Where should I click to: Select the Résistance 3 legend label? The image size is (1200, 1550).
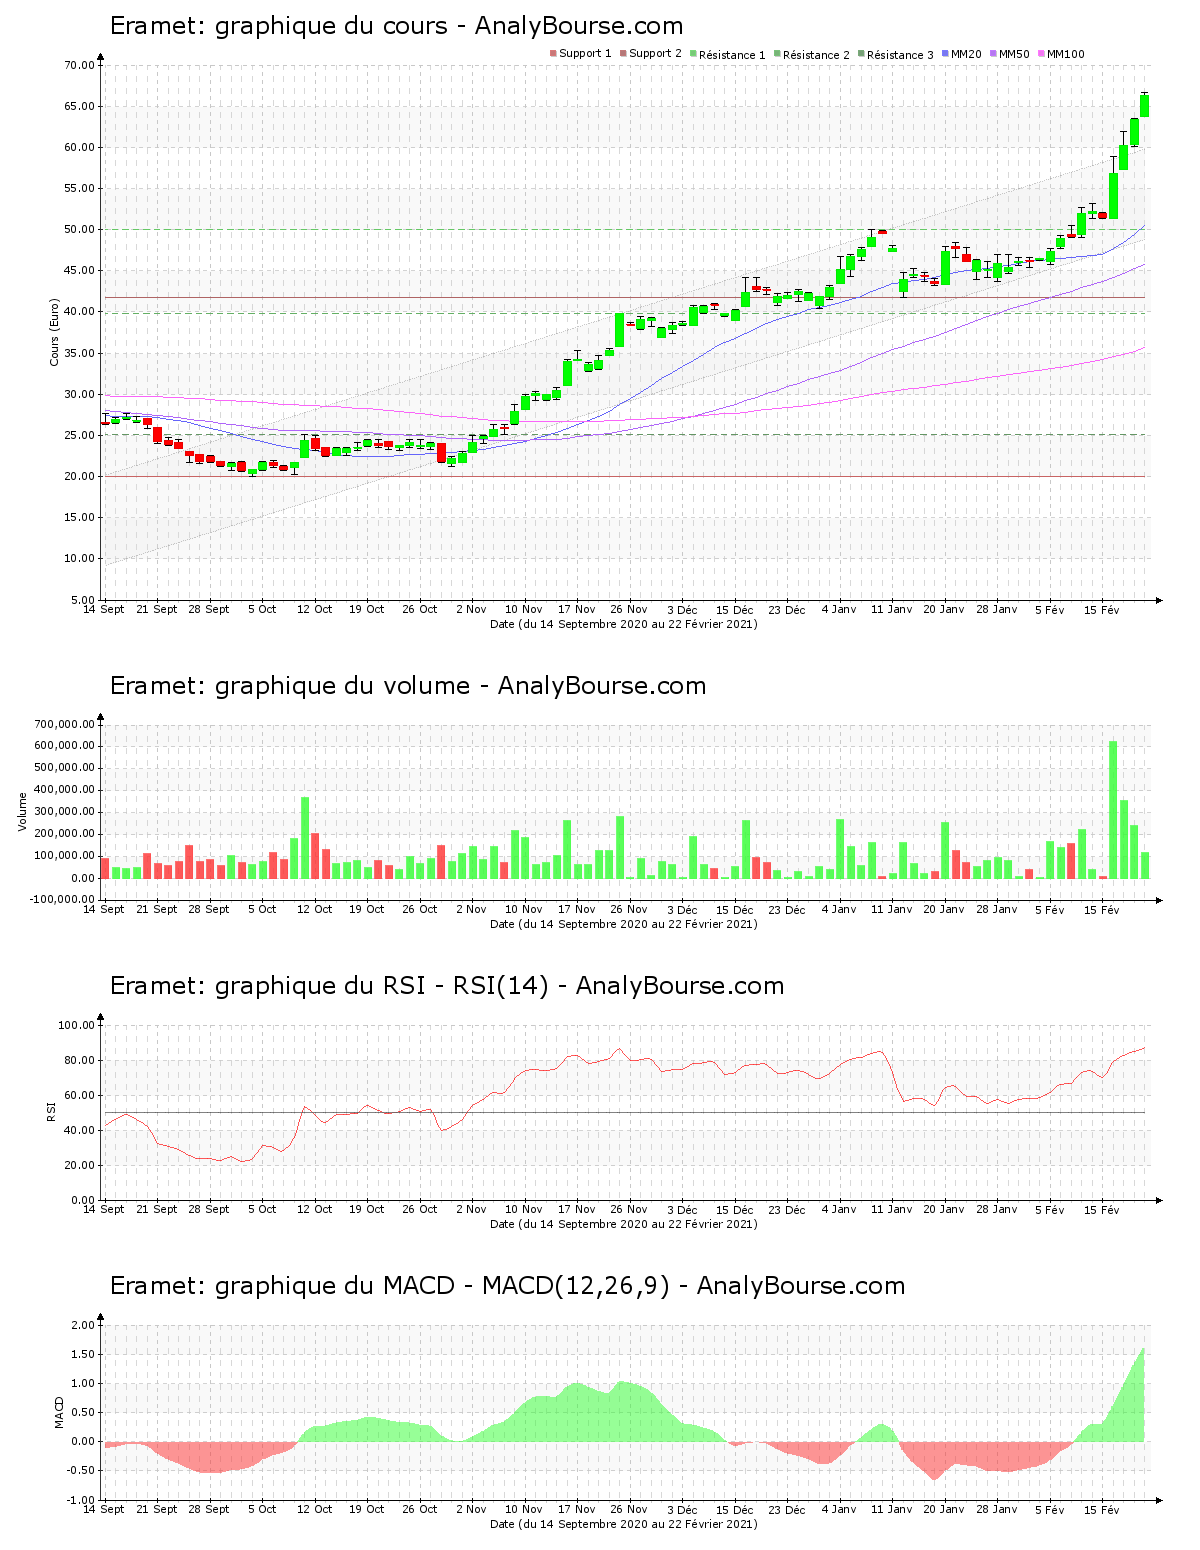coord(900,54)
